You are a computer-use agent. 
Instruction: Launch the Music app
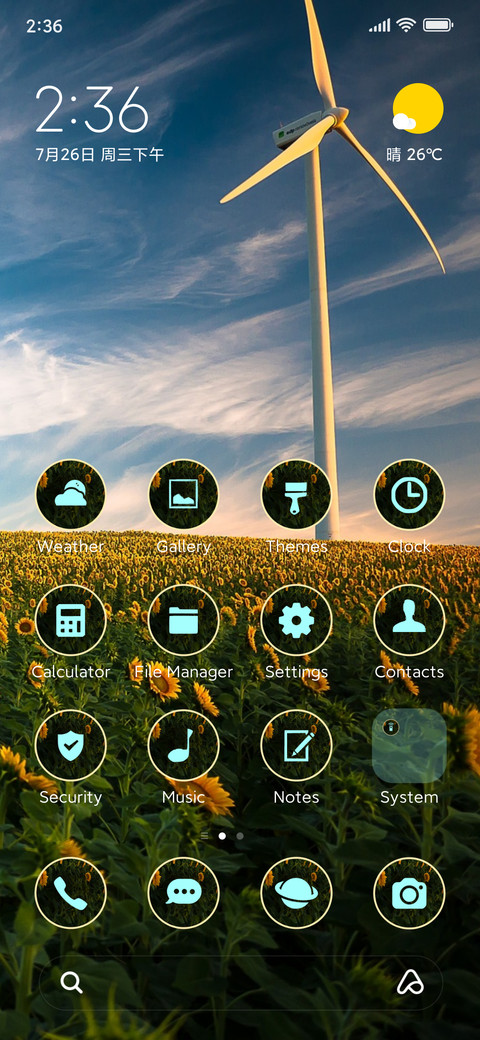[184, 746]
